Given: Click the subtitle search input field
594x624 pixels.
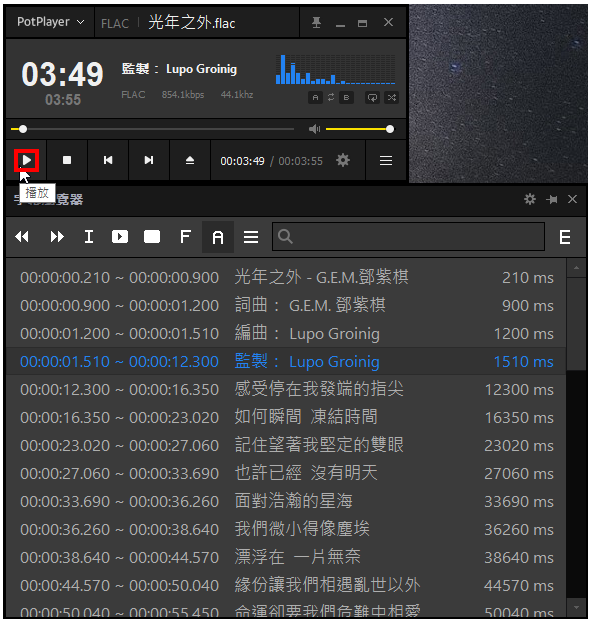Looking at the screenshot, I should click(x=408, y=237).
